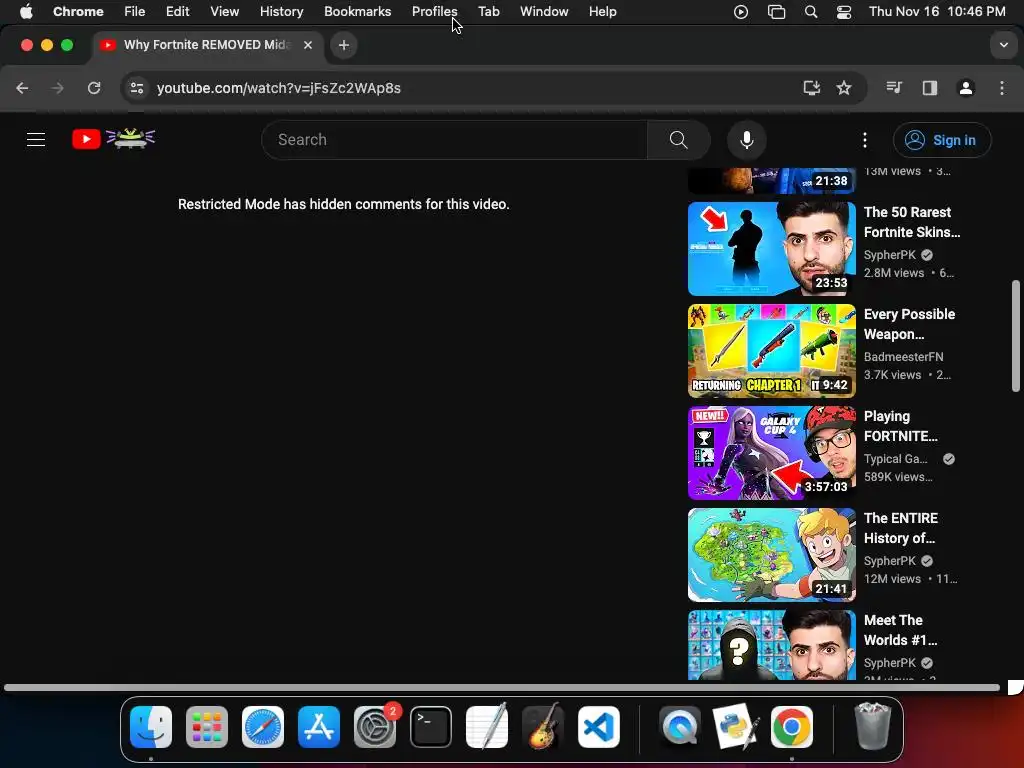Click BadmeesterFN channel name
This screenshot has height=768, width=1024.
(903, 357)
